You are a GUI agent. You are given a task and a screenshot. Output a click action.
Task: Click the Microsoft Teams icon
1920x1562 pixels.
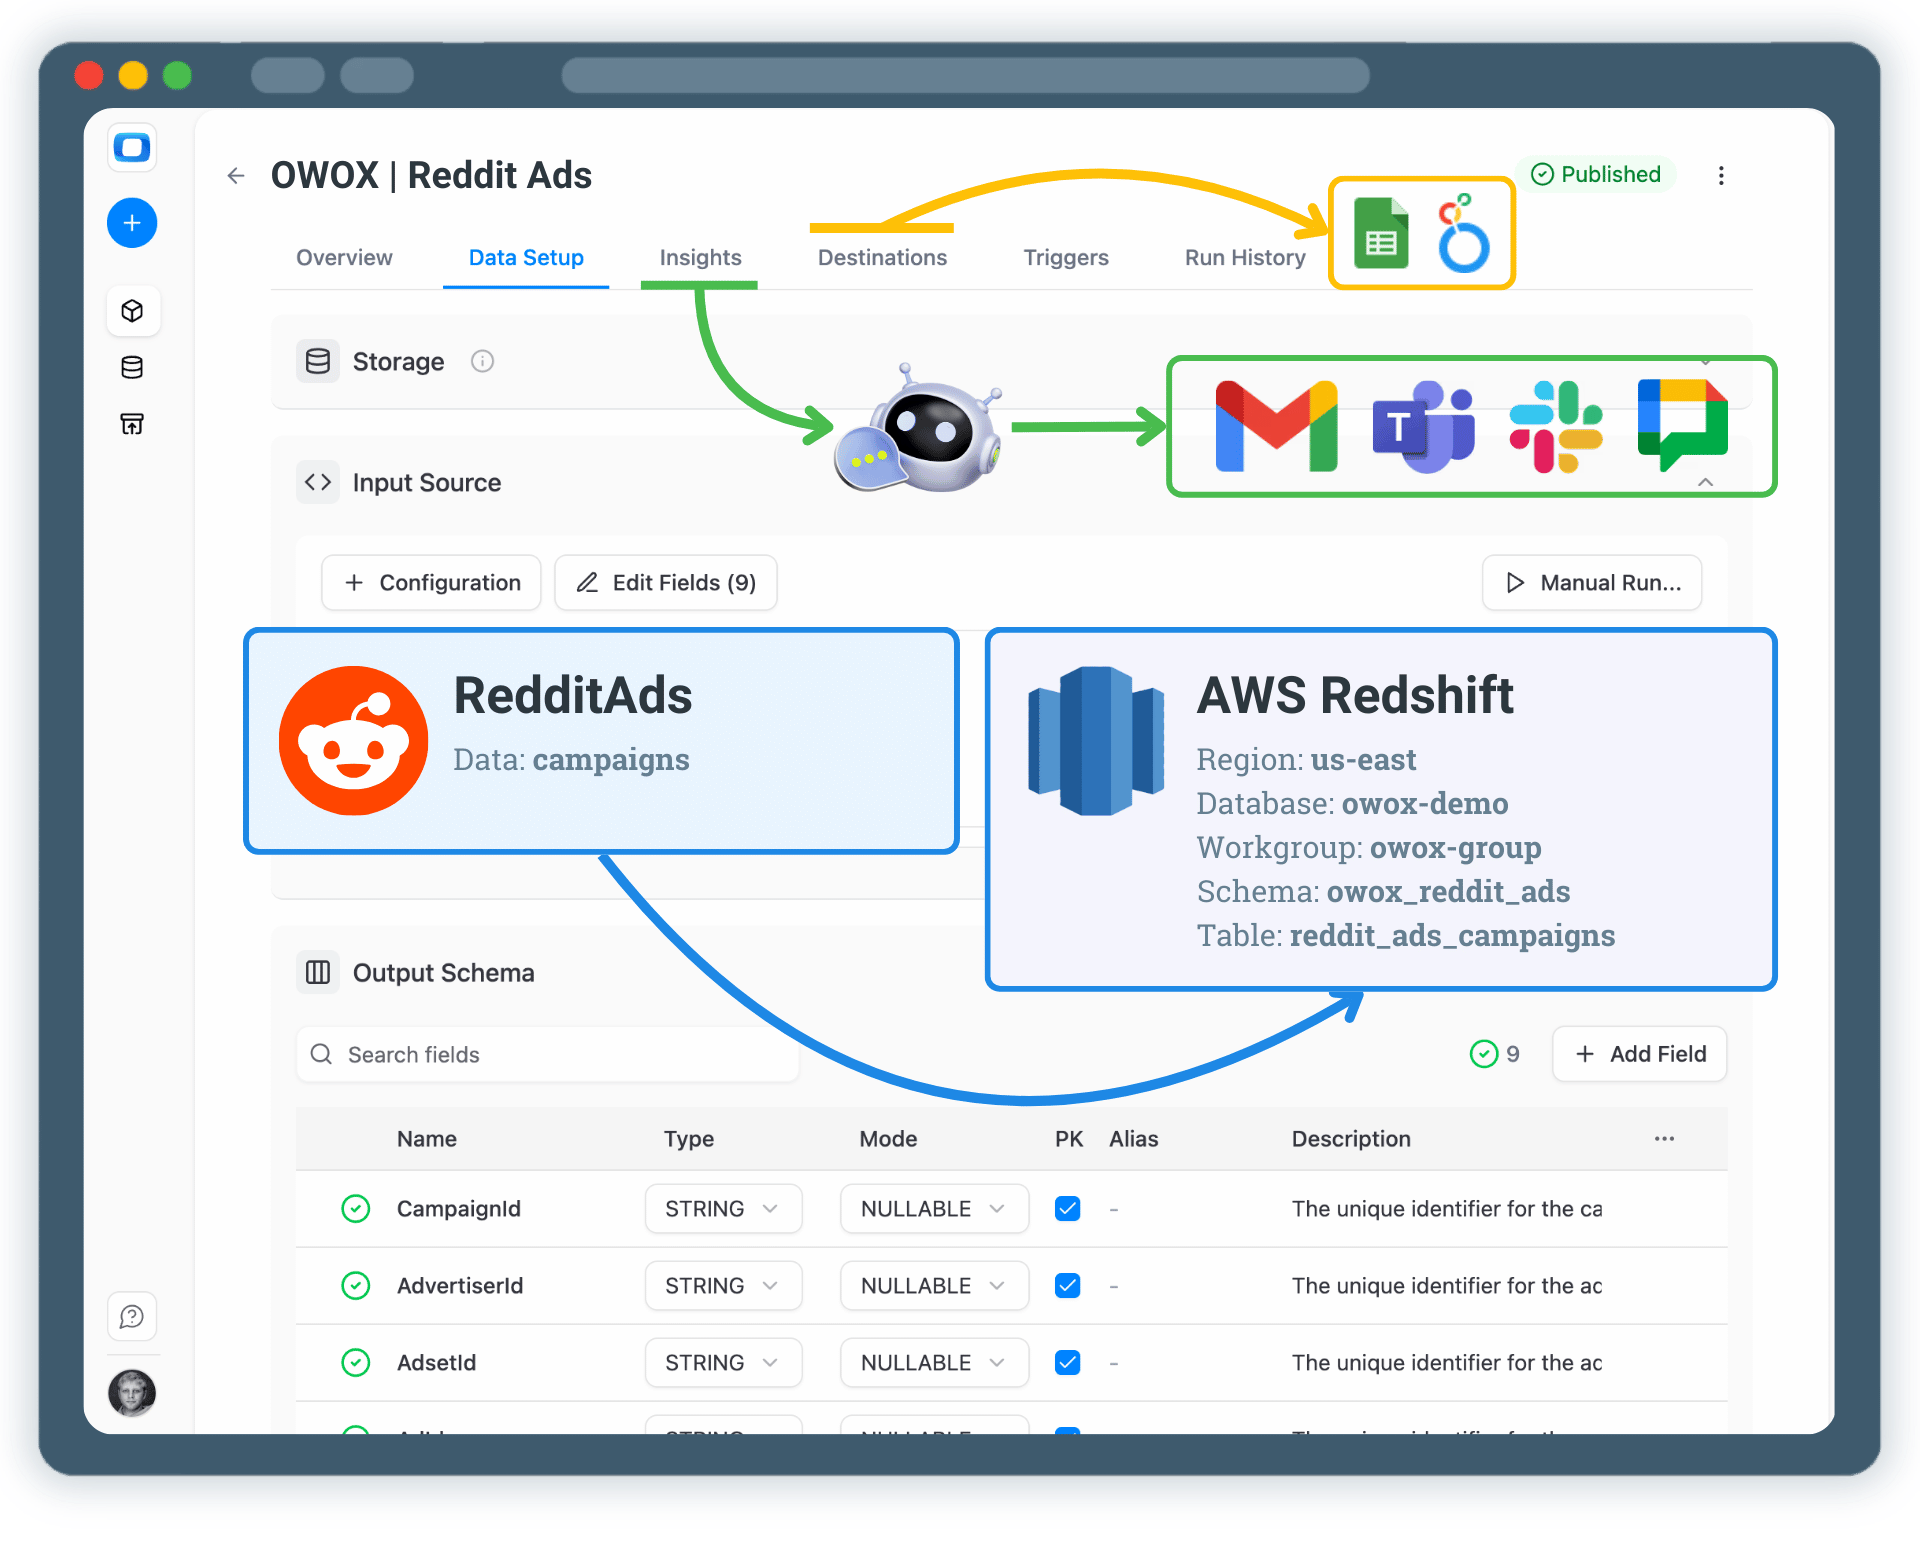coord(1422,427)
